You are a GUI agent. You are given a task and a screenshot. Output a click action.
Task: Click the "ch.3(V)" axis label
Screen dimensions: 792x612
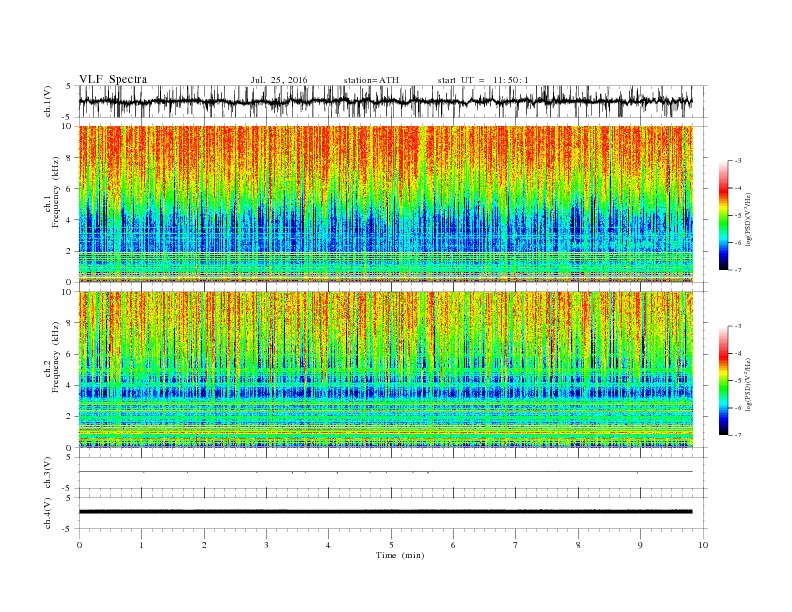point(48,472)
